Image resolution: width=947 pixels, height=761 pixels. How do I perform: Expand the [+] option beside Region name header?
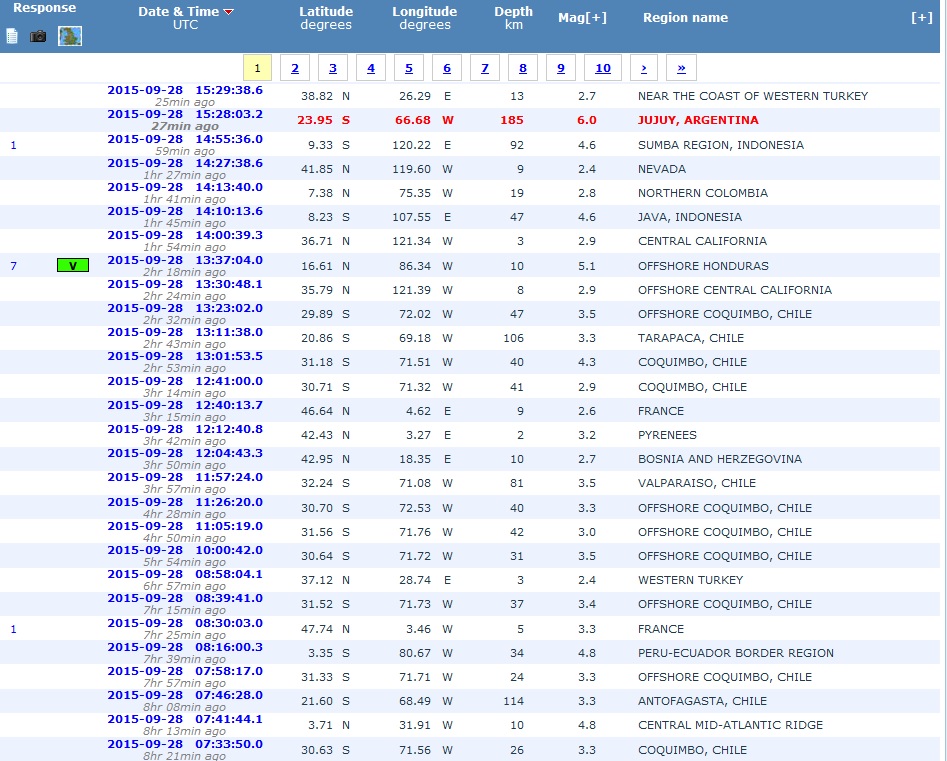[922, 18]
